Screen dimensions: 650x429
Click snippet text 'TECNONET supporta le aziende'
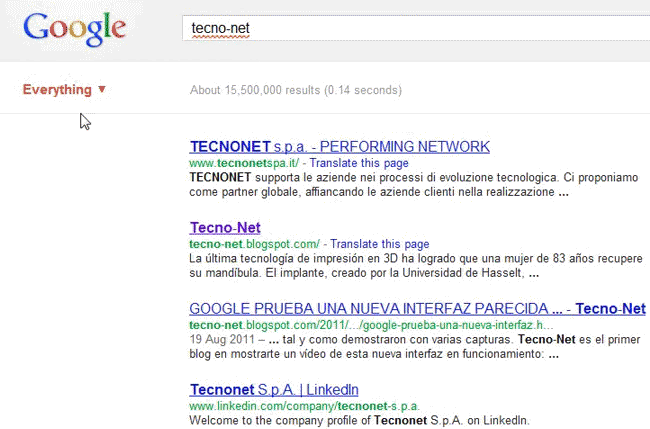414,184
